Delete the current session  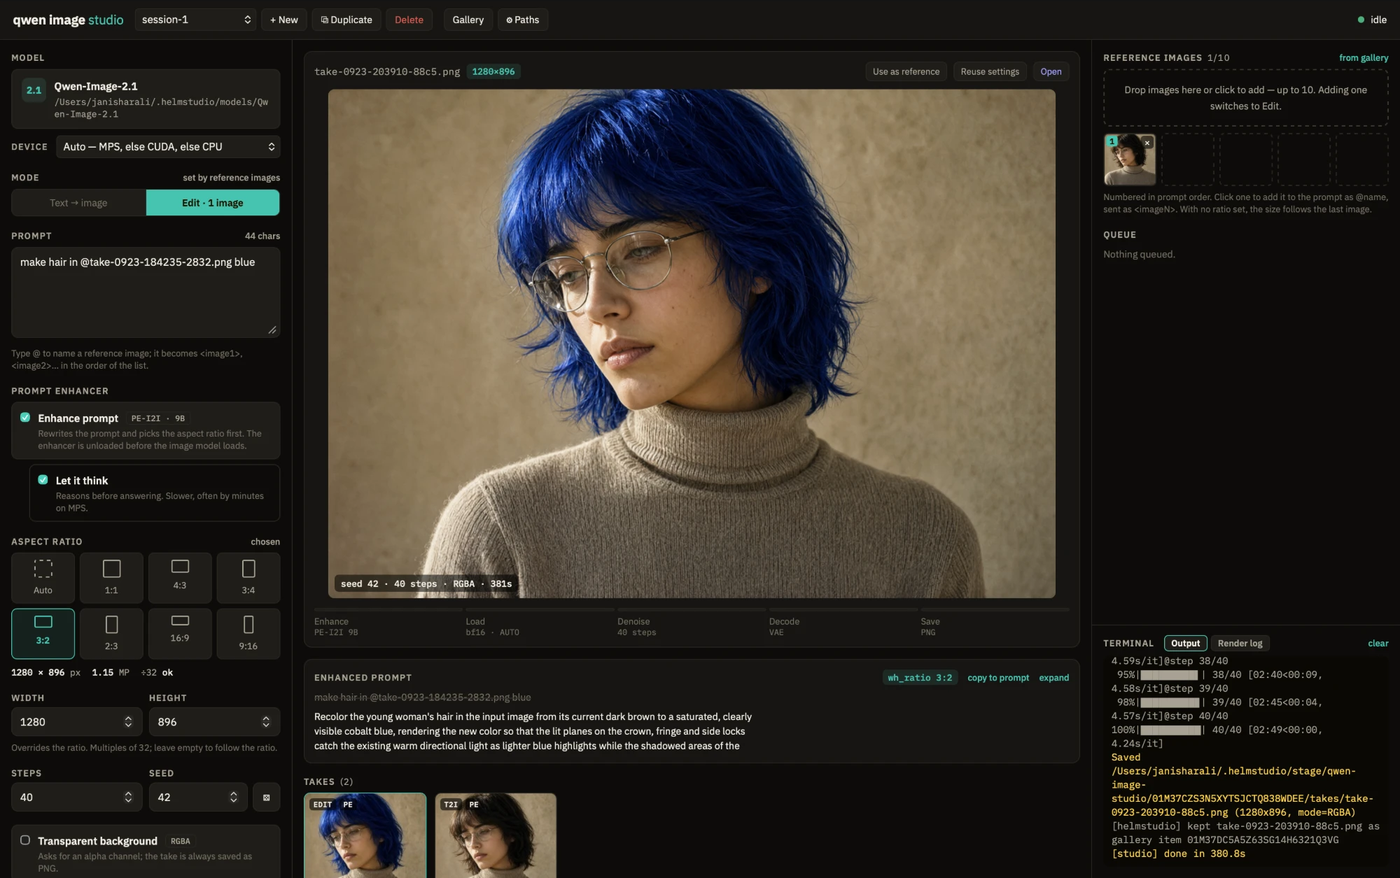pyautogui.click(x=409, y=20)
